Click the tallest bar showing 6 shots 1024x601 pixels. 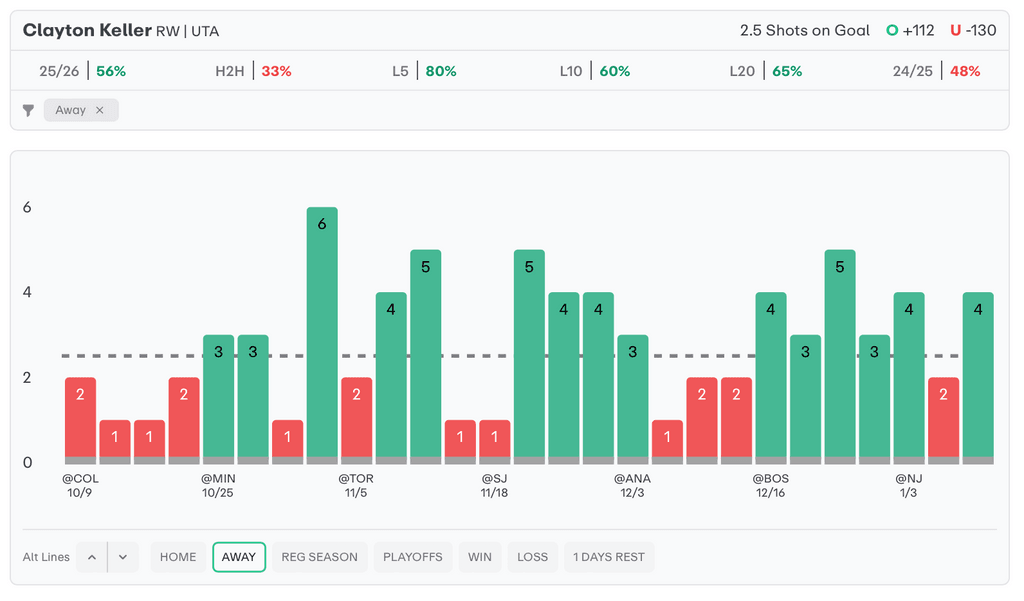point(322,335)
